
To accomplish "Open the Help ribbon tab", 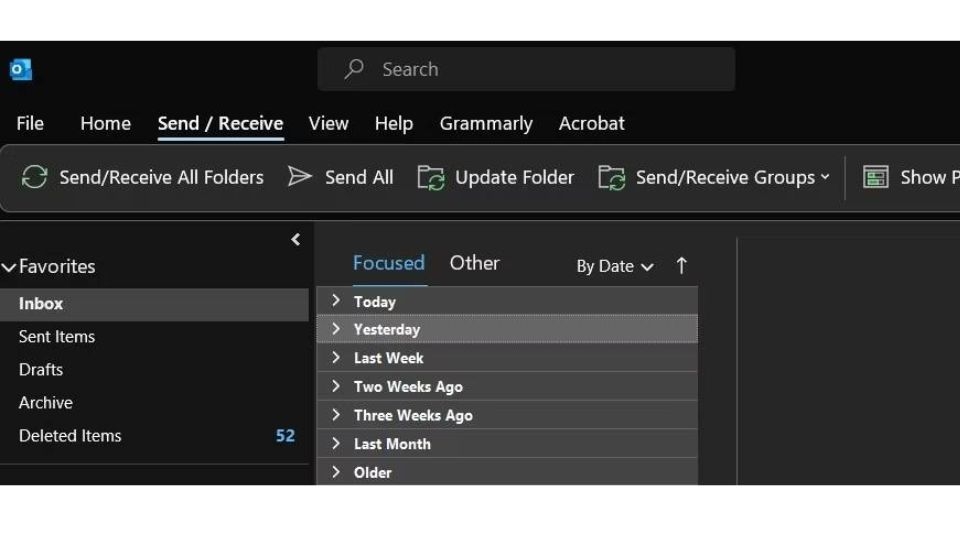I will (x=394, y=124).
